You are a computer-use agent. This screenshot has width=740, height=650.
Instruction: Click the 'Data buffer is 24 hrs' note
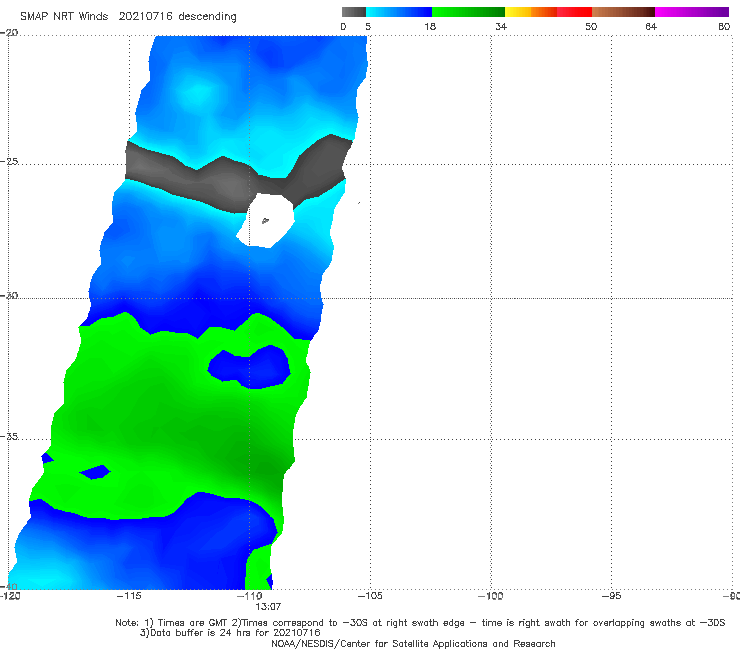(x=230, y=633)
